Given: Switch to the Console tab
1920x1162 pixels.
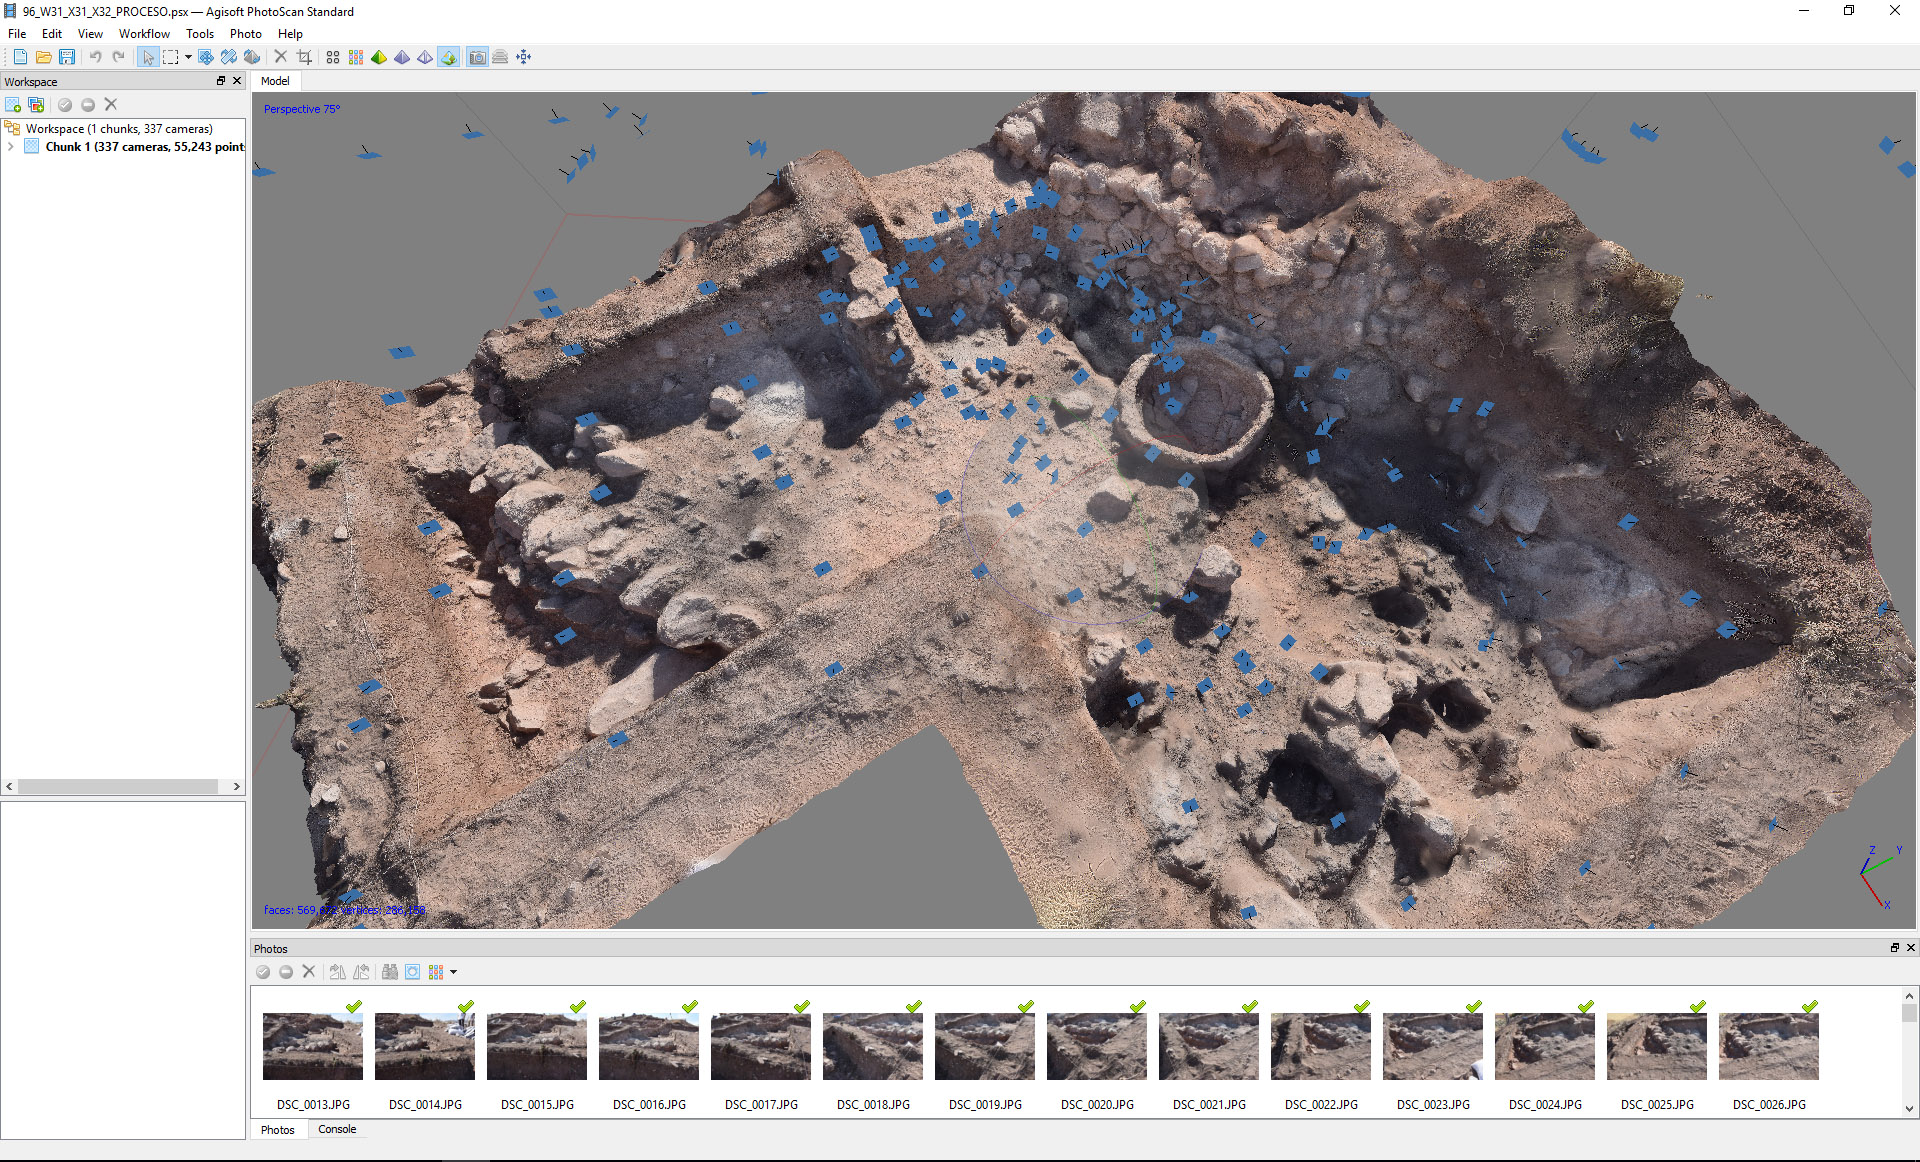Looking at the screenshot, I should [337, 1129].
